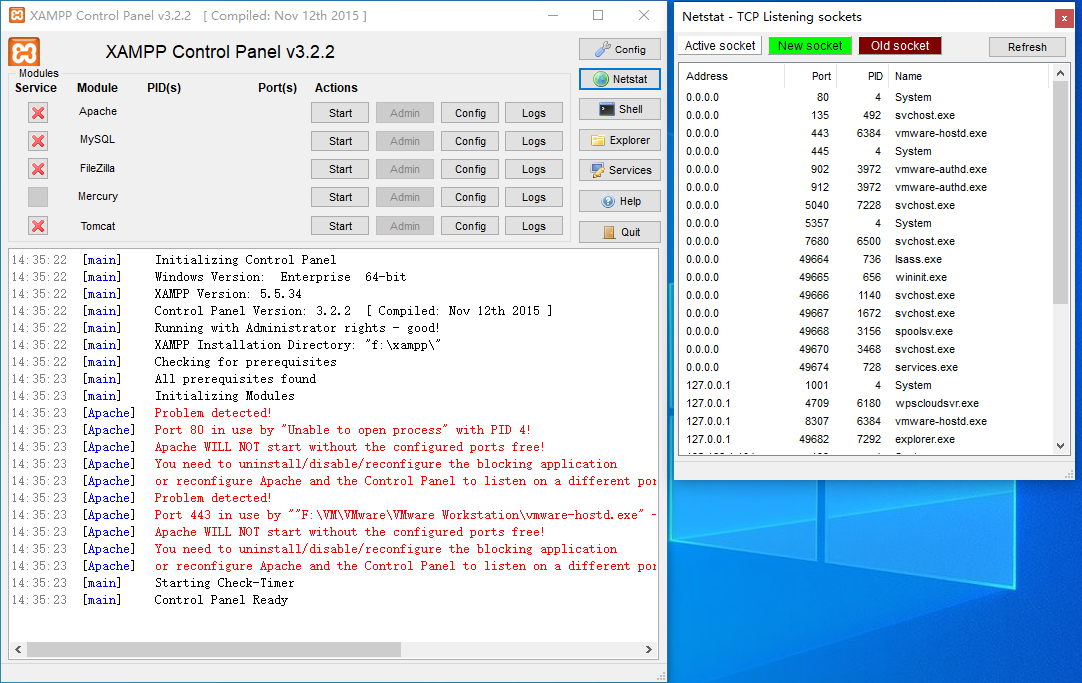This screenshot has height=683, width=1082.
Task: Toggle the Mercury service checkbox
Action: (x=38, y=197)
